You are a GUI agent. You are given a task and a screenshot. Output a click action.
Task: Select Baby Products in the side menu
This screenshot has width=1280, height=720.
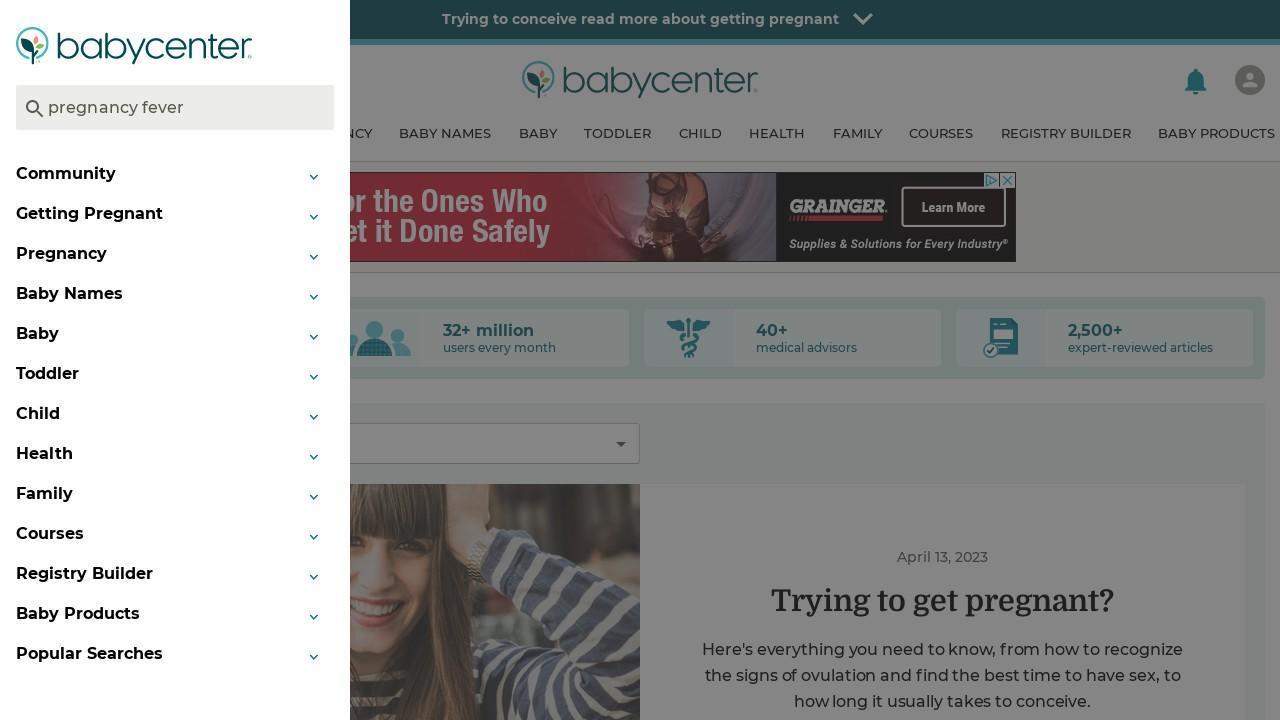click(78, 613)
